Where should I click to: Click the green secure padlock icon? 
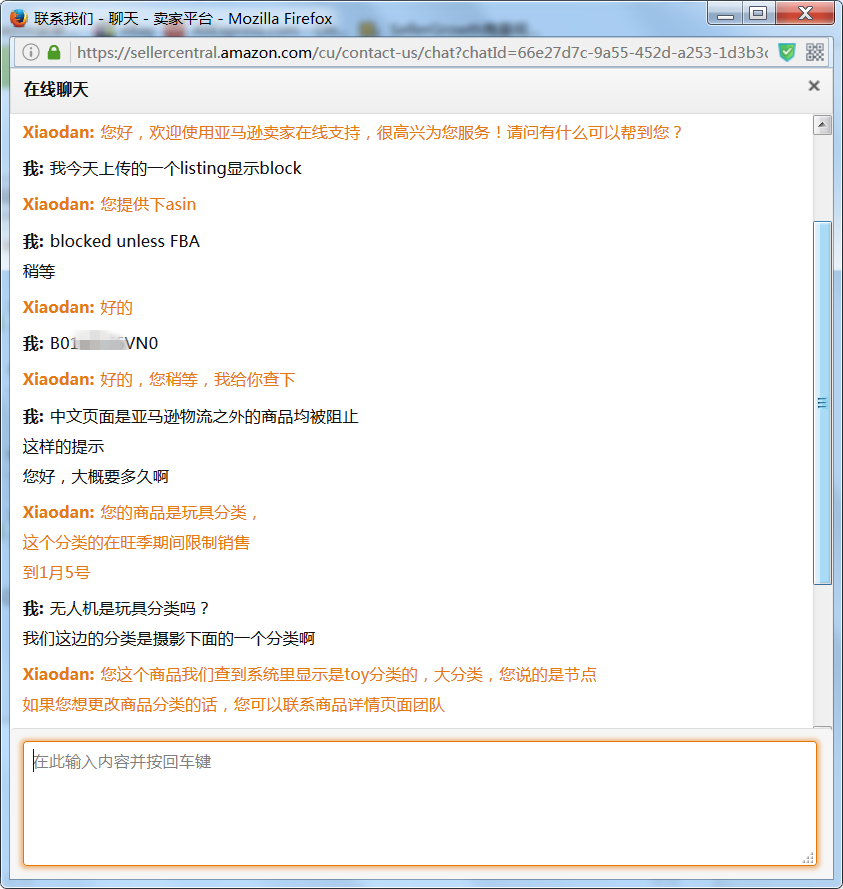click(54, 53)
